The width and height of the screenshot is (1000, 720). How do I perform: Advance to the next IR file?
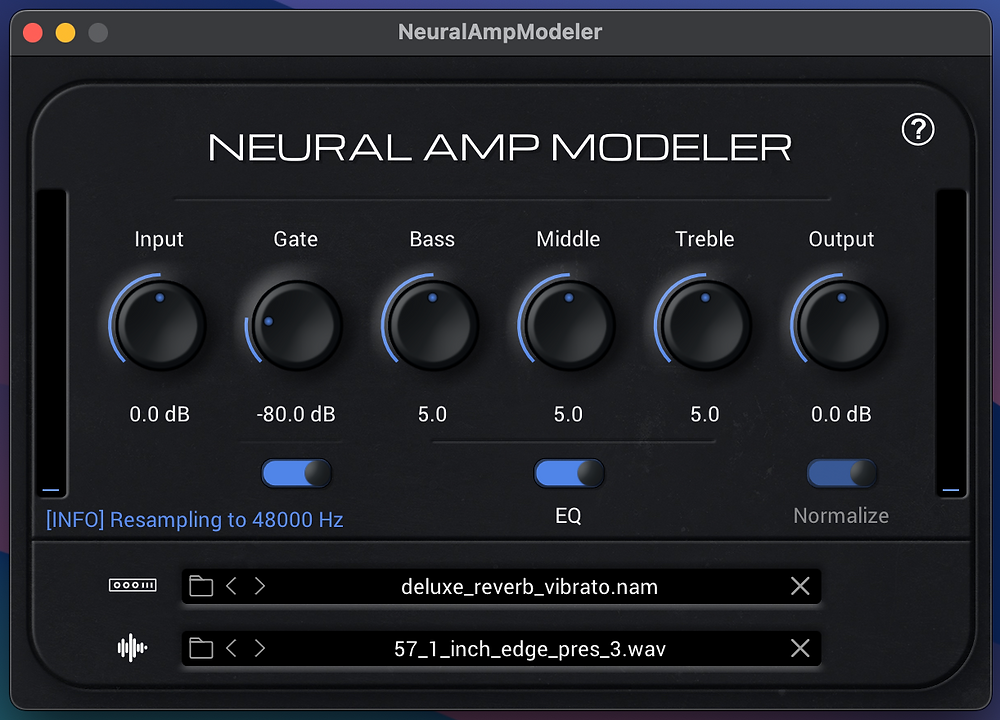tap(260, 648)
